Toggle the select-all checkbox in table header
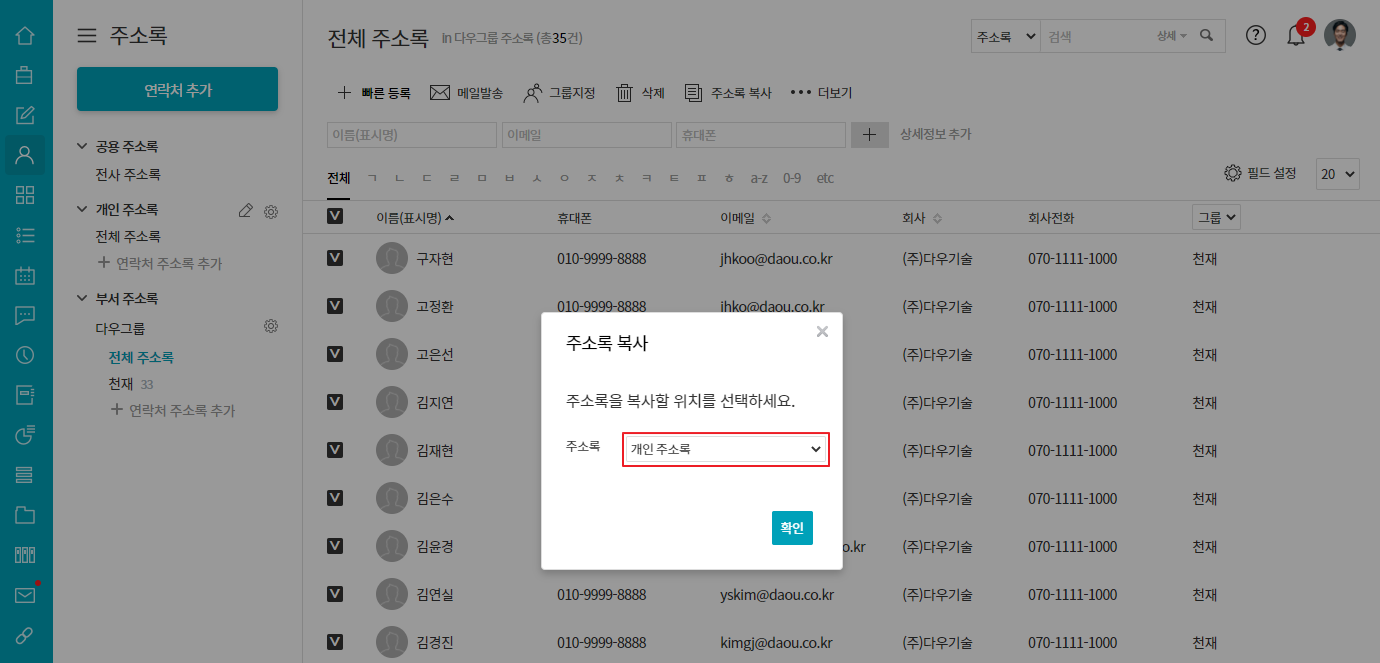Screen dimensions: 1380x663 click(x=335, y=217)
